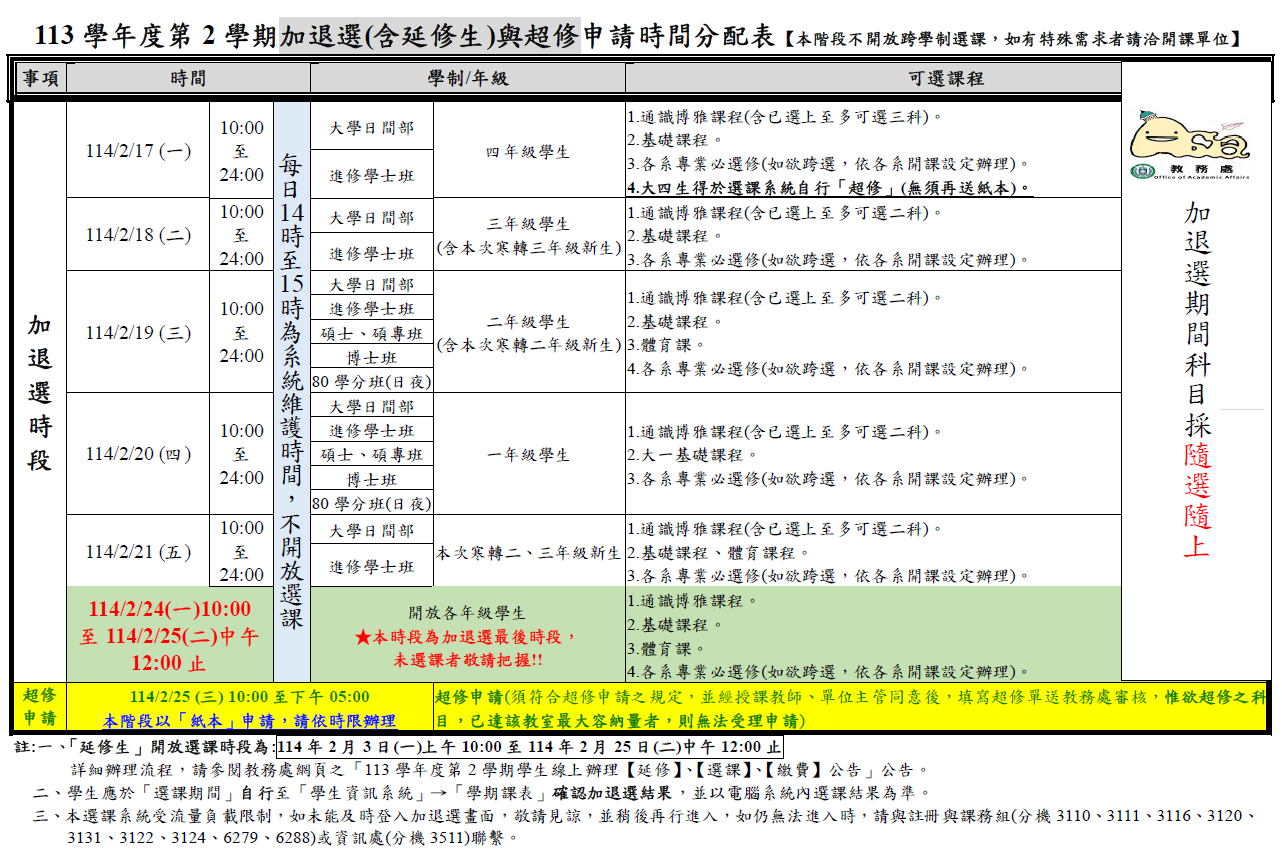Screen dimensions: 1282x860
Task: Click the red notice ★本時段為加退選最後時段
Action: (468, 636)
